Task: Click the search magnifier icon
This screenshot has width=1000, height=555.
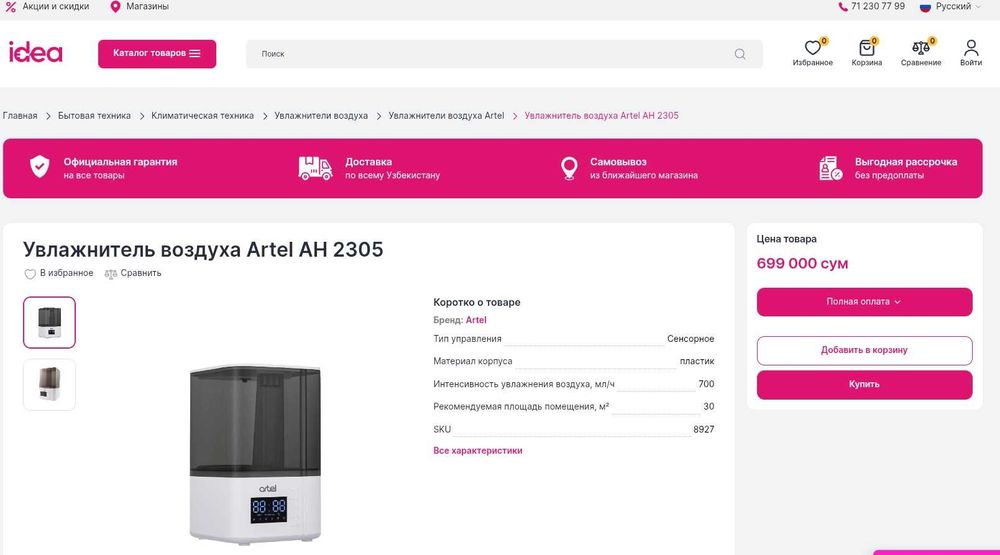Action: tap(740, 54)
